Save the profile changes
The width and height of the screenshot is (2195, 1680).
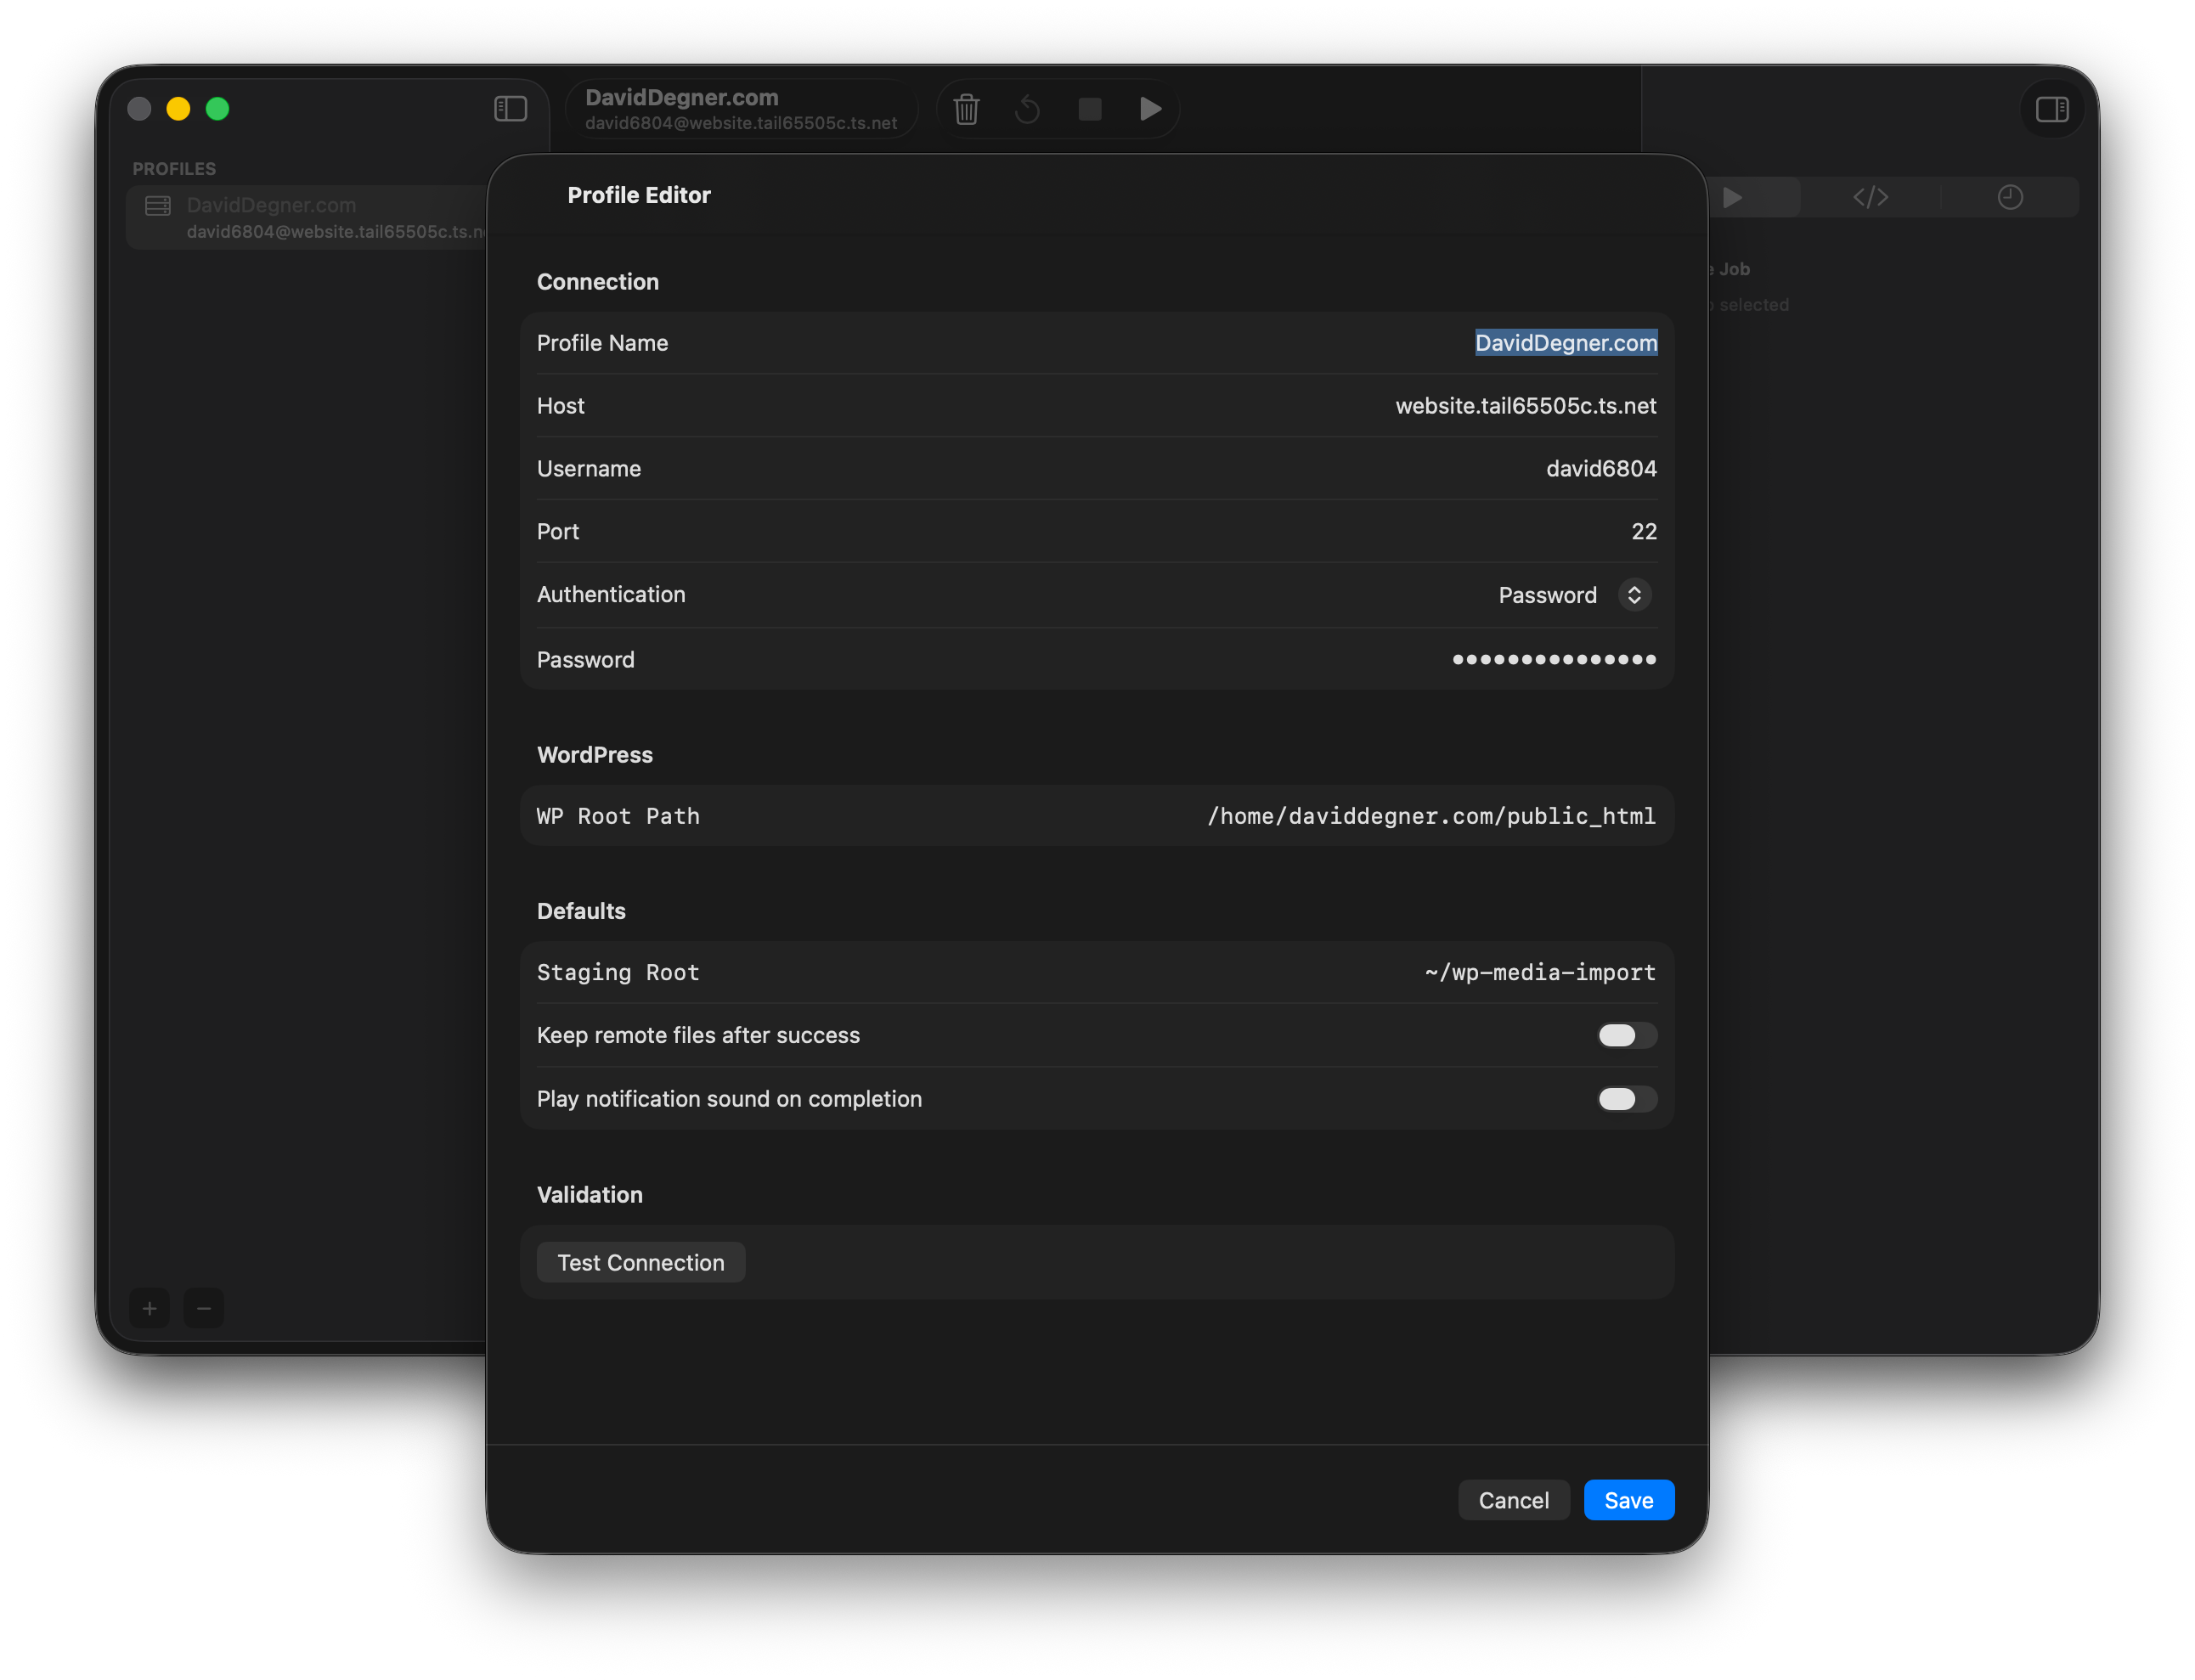tap(1628, 1500)
